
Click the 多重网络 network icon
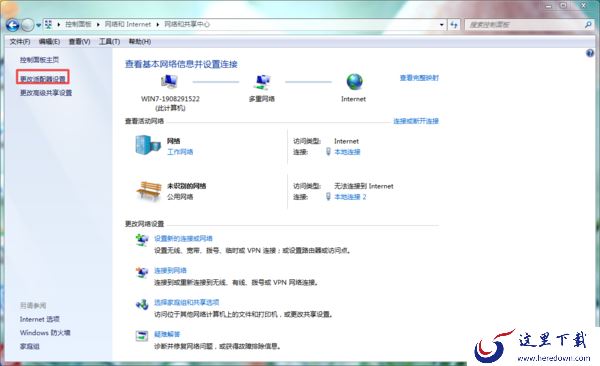(x=262, y=82)
